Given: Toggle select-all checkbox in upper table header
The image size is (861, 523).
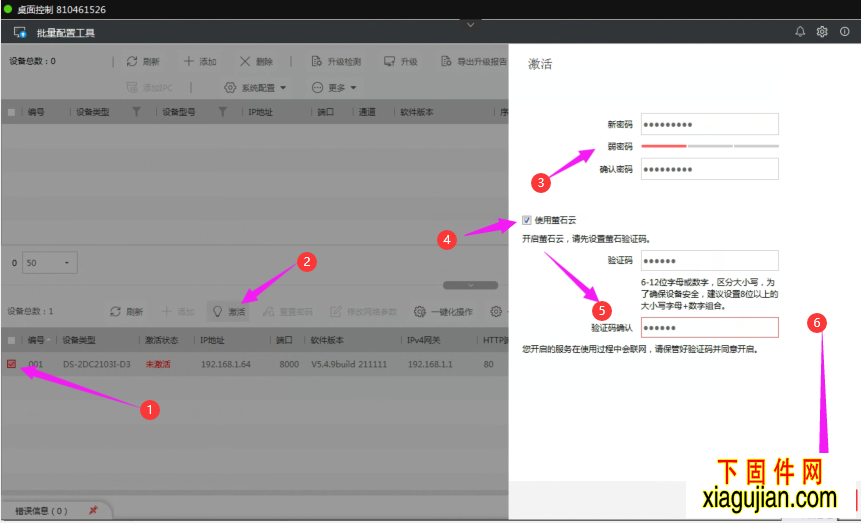Looking at the screenshot, I should click(11, 112).
